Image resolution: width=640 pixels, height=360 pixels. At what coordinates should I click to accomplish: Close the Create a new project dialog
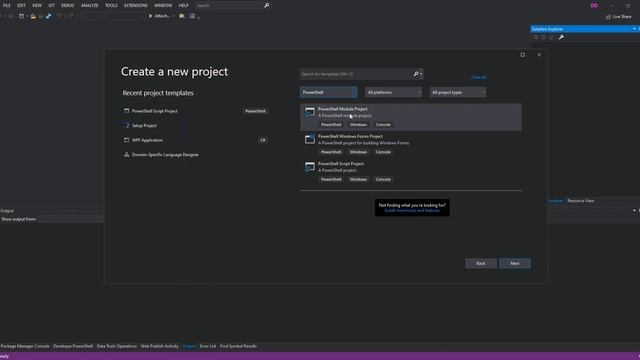pyautogui.click(x=539, y=55)
